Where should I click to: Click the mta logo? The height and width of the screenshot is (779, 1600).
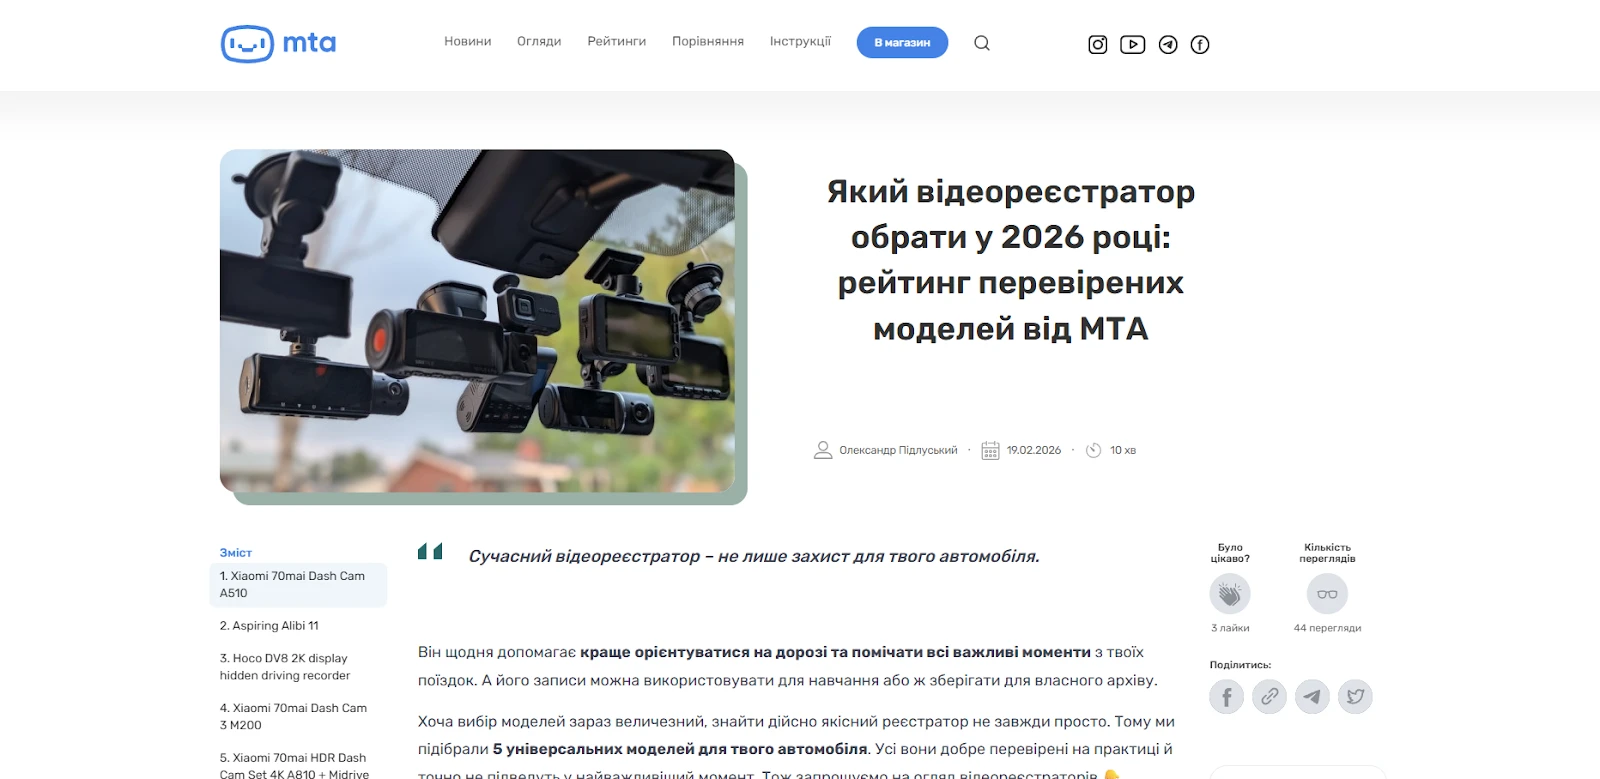[278, 44]
